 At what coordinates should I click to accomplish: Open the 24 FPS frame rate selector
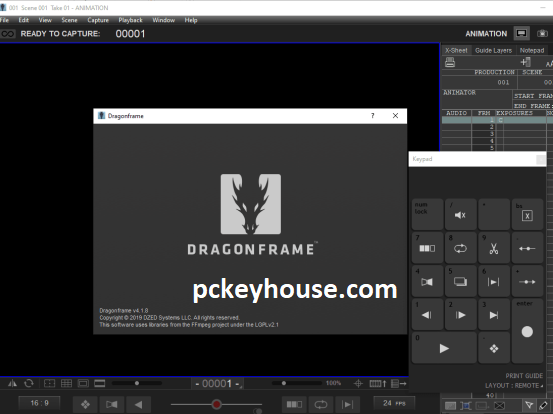[x=394, y=403]
